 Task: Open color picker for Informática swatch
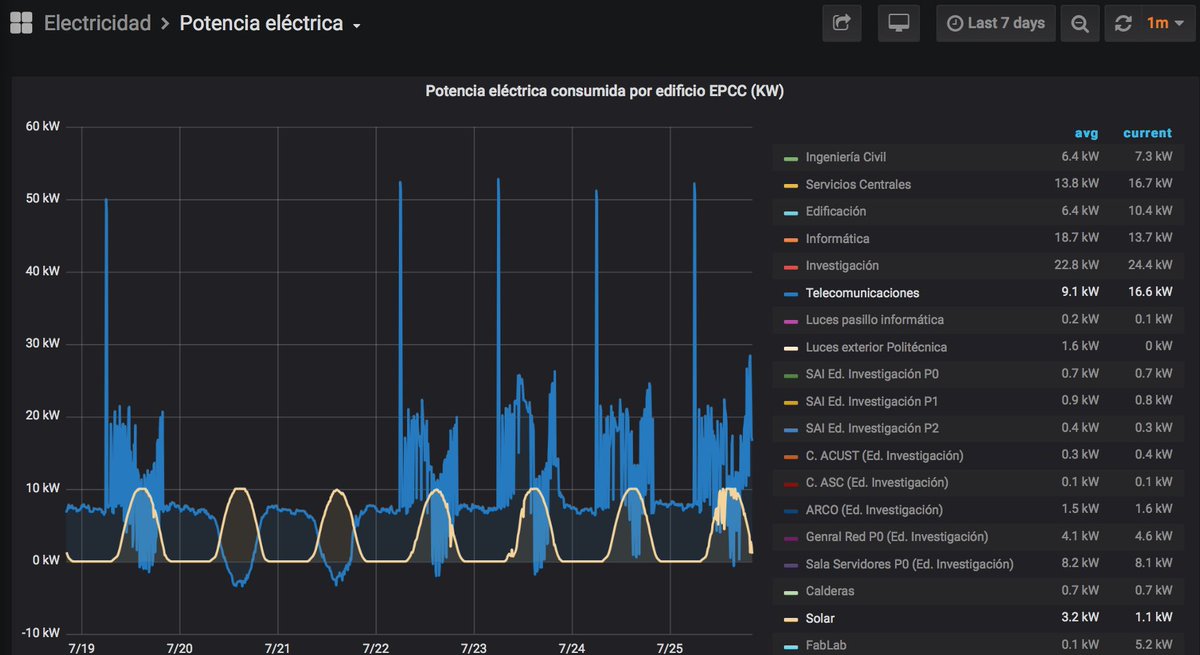[791, 240]
